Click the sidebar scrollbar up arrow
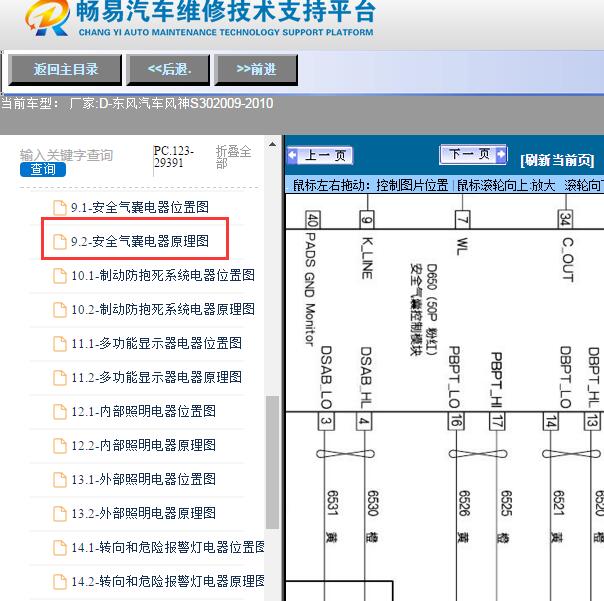This screenshot has height=601, width=604. click(272, 144)
